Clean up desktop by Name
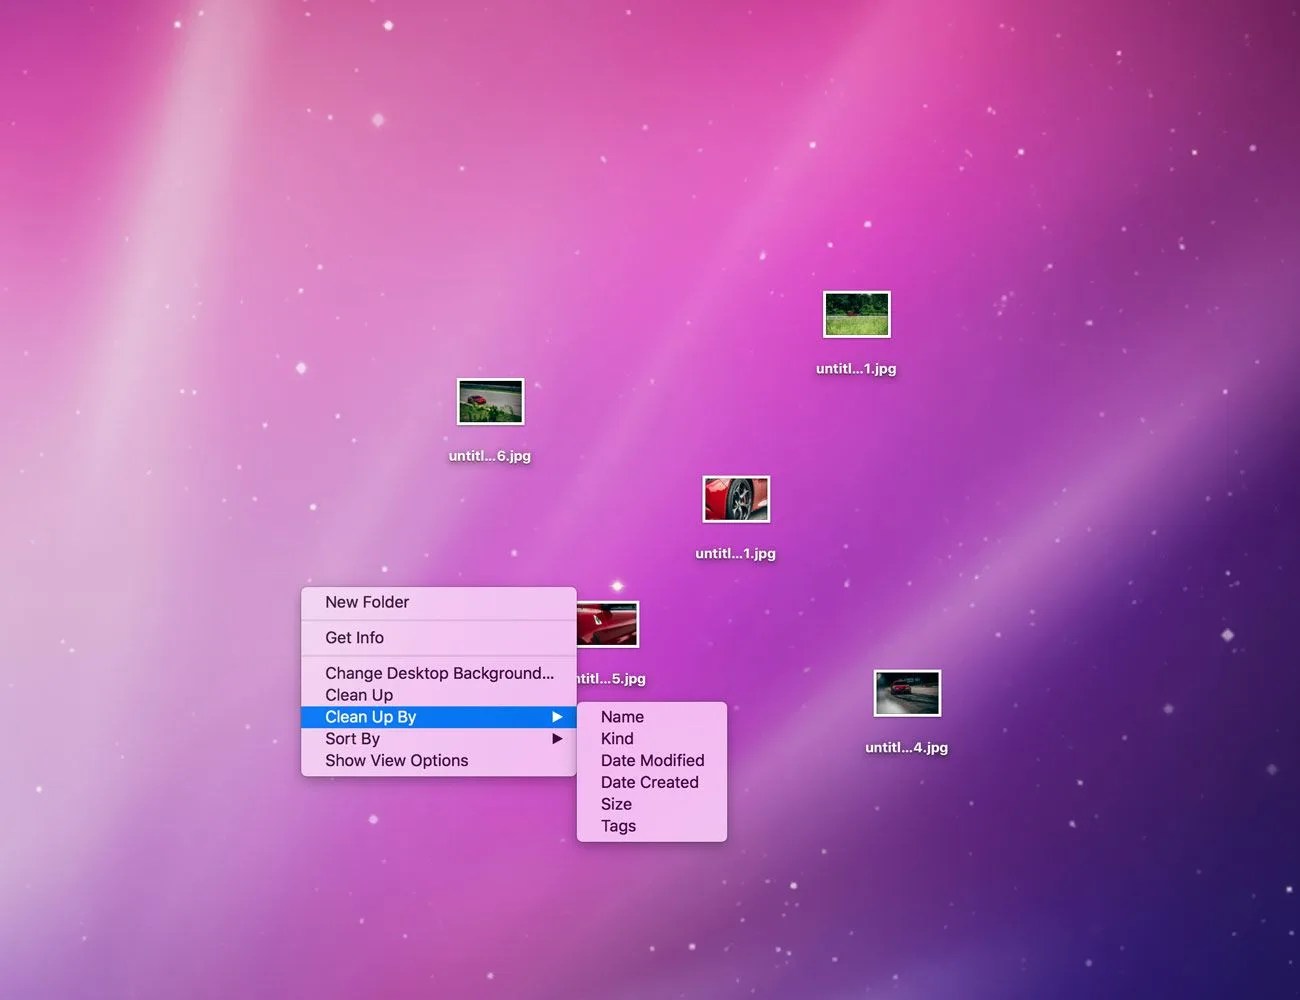The image size is (1300, 1000). pyautogui.click(x=652, y=717)
